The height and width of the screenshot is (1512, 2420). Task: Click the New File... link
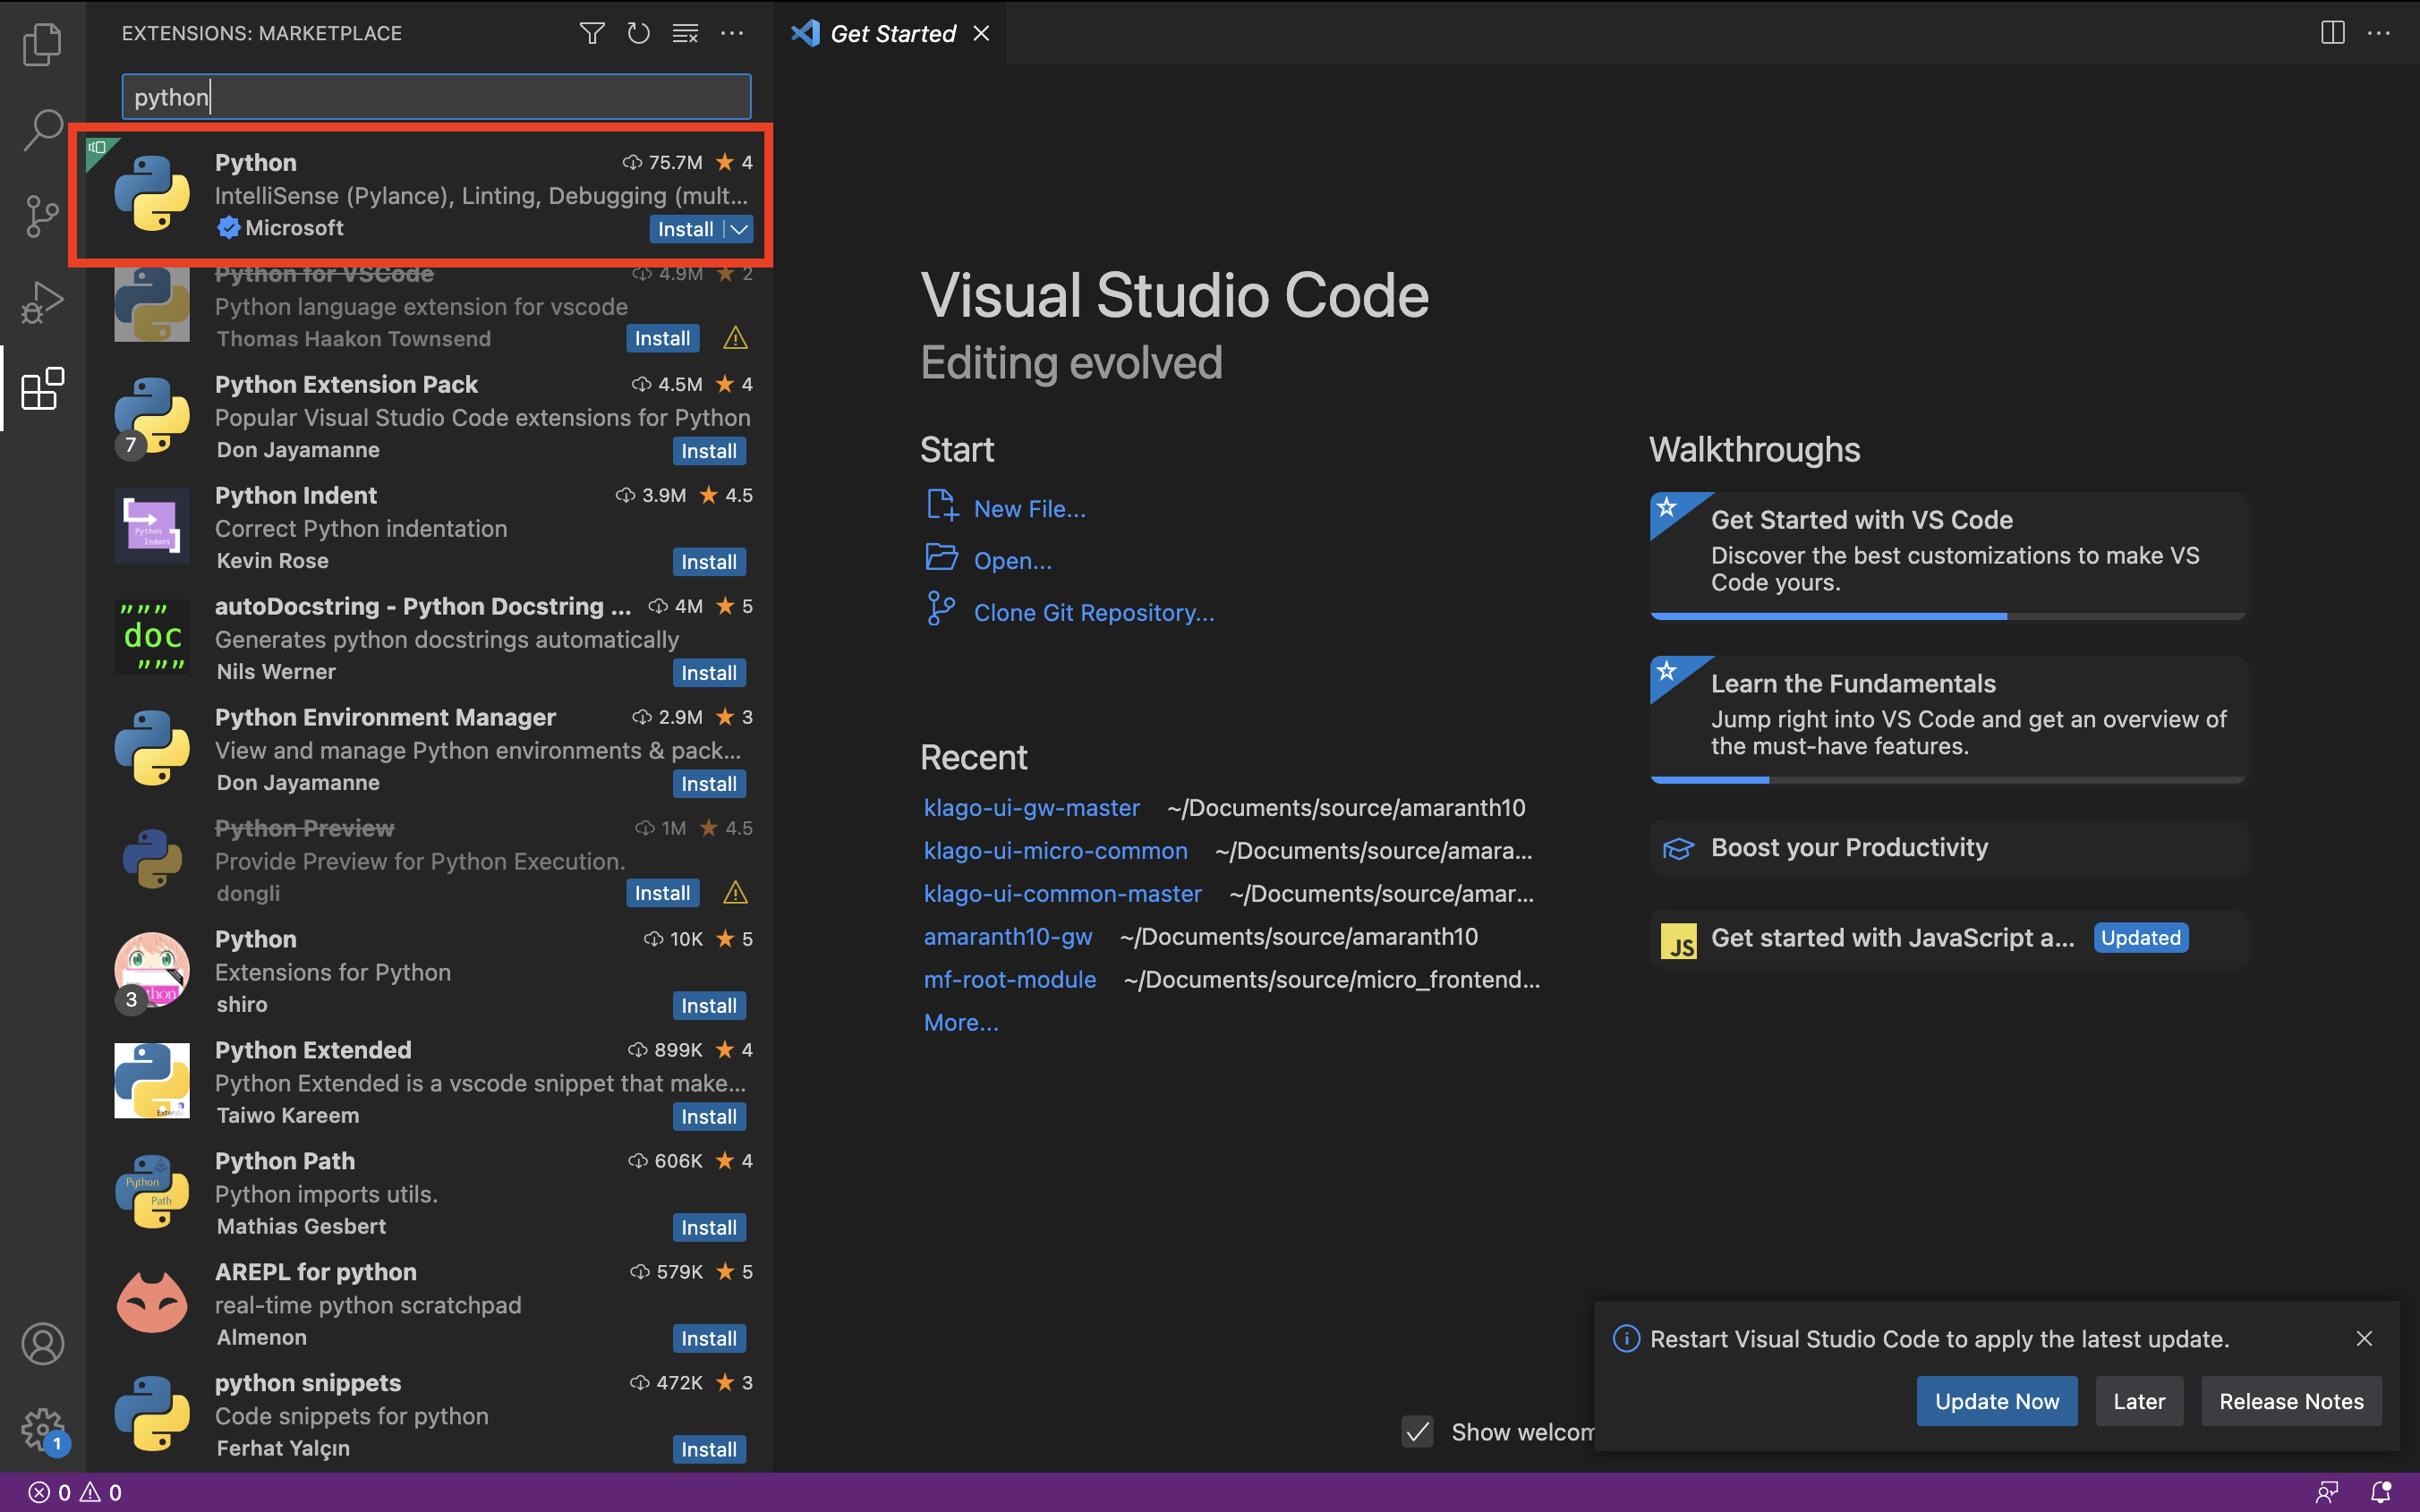pos(1029,509)
